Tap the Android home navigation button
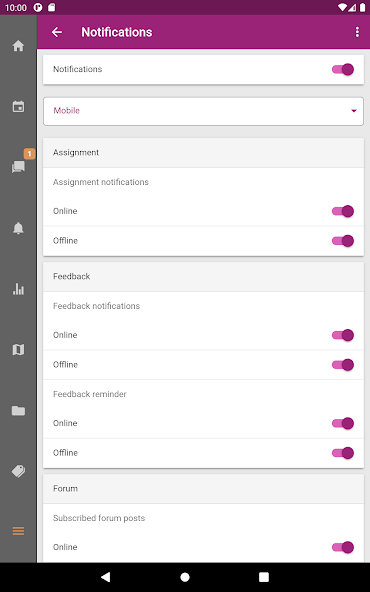Viewport: 370px width, 592px height. tap(185, 577)
